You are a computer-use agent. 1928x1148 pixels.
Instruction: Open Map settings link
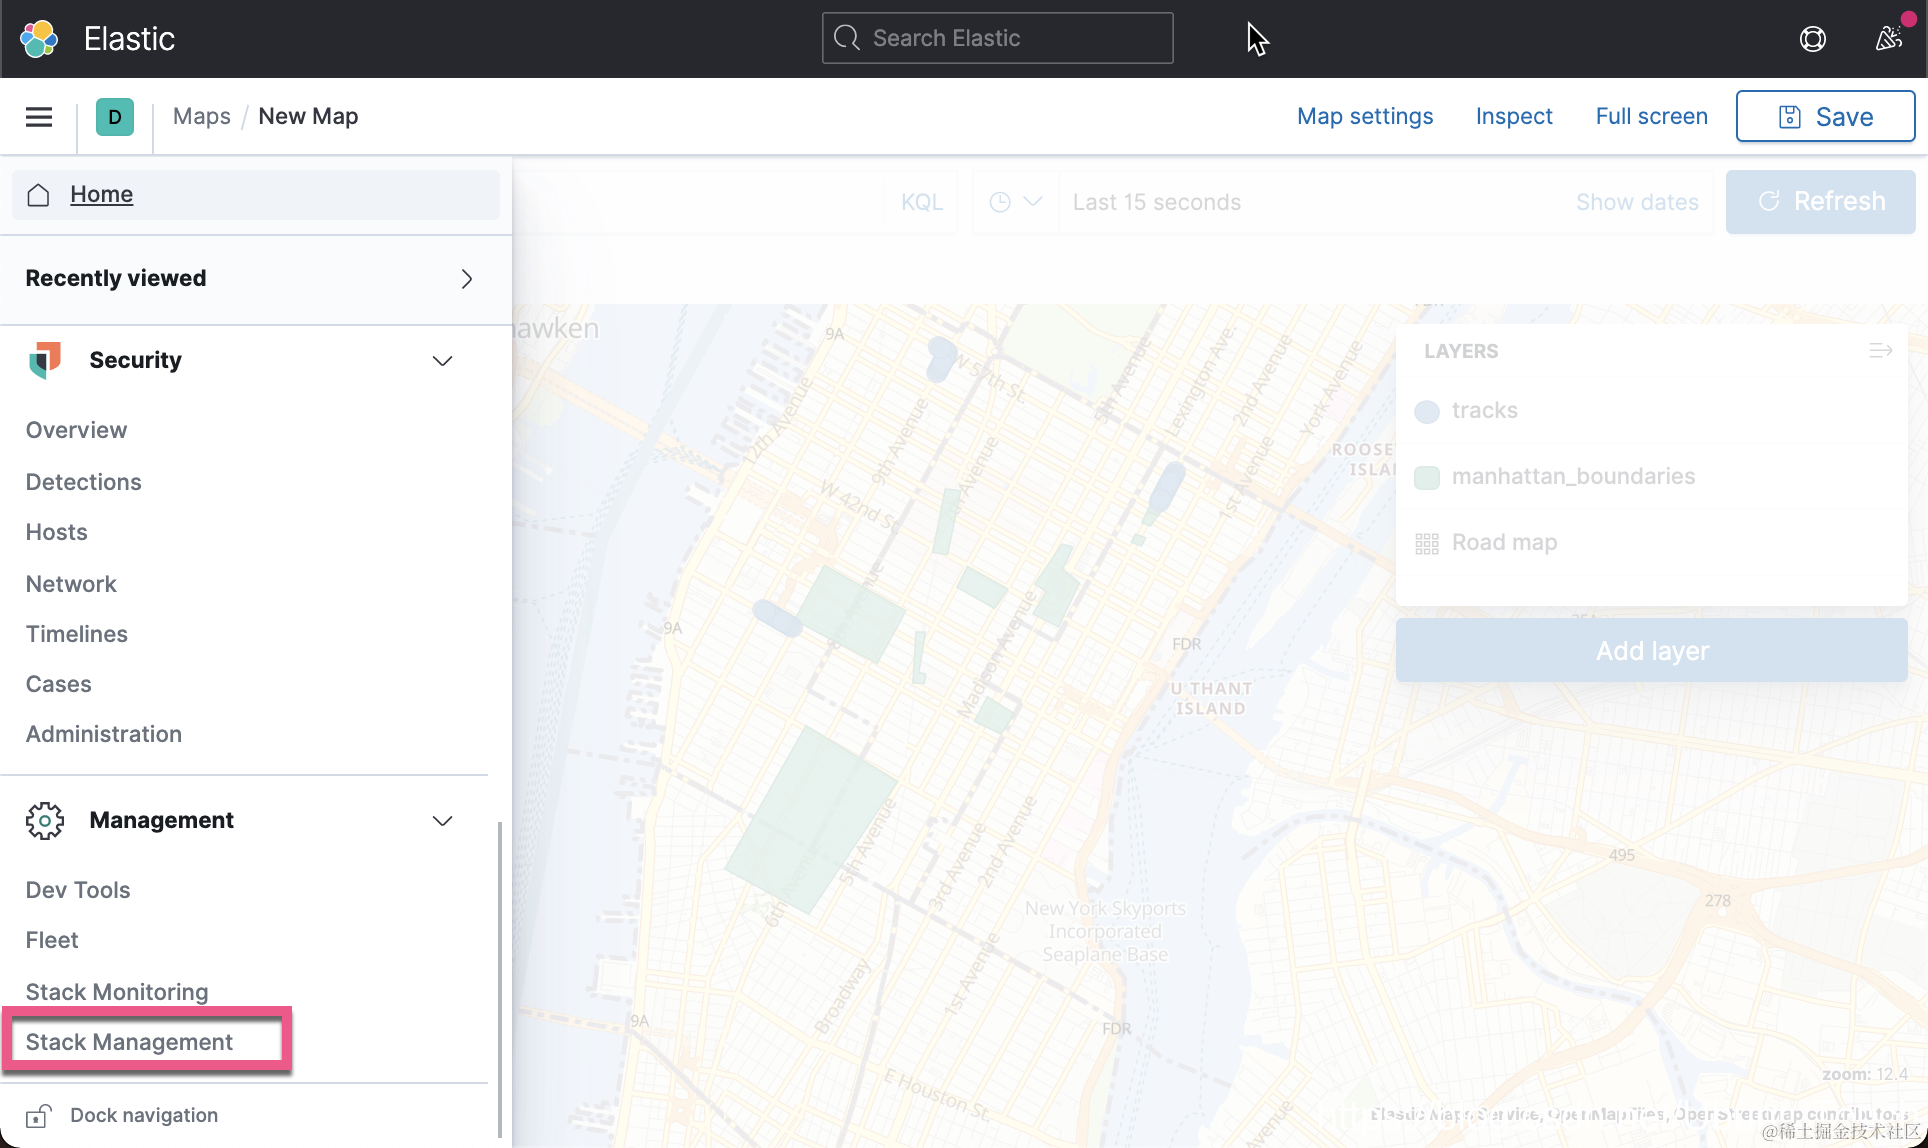tap(1364, 117)
